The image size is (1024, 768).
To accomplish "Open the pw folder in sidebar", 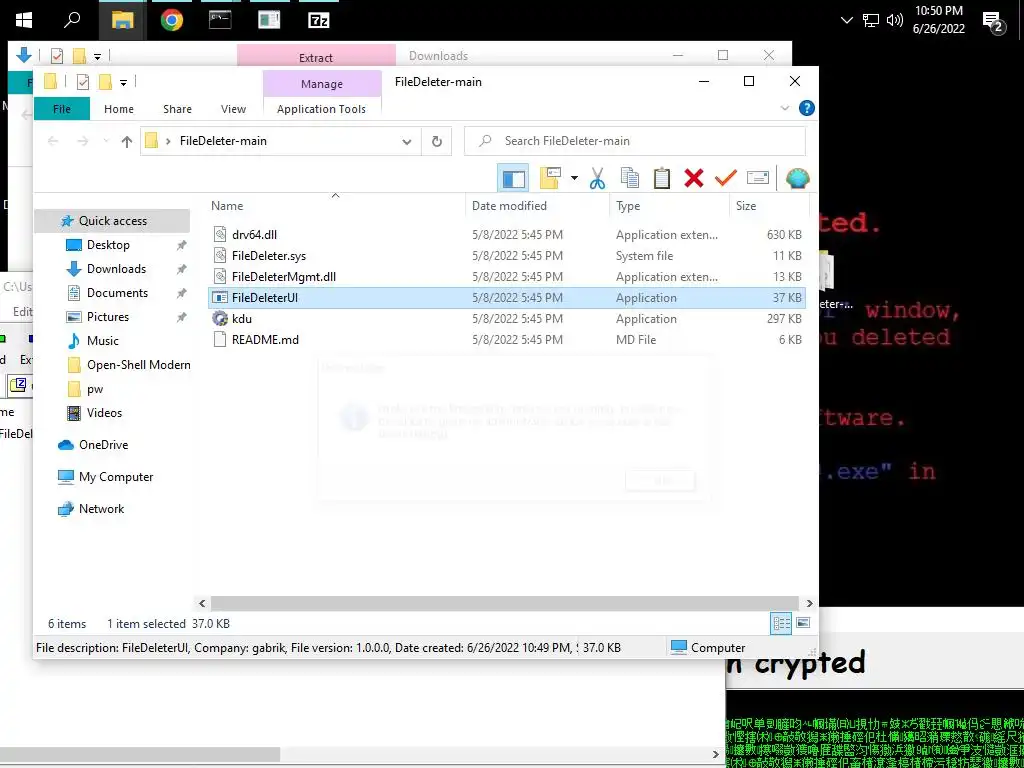I will (95, 389).
